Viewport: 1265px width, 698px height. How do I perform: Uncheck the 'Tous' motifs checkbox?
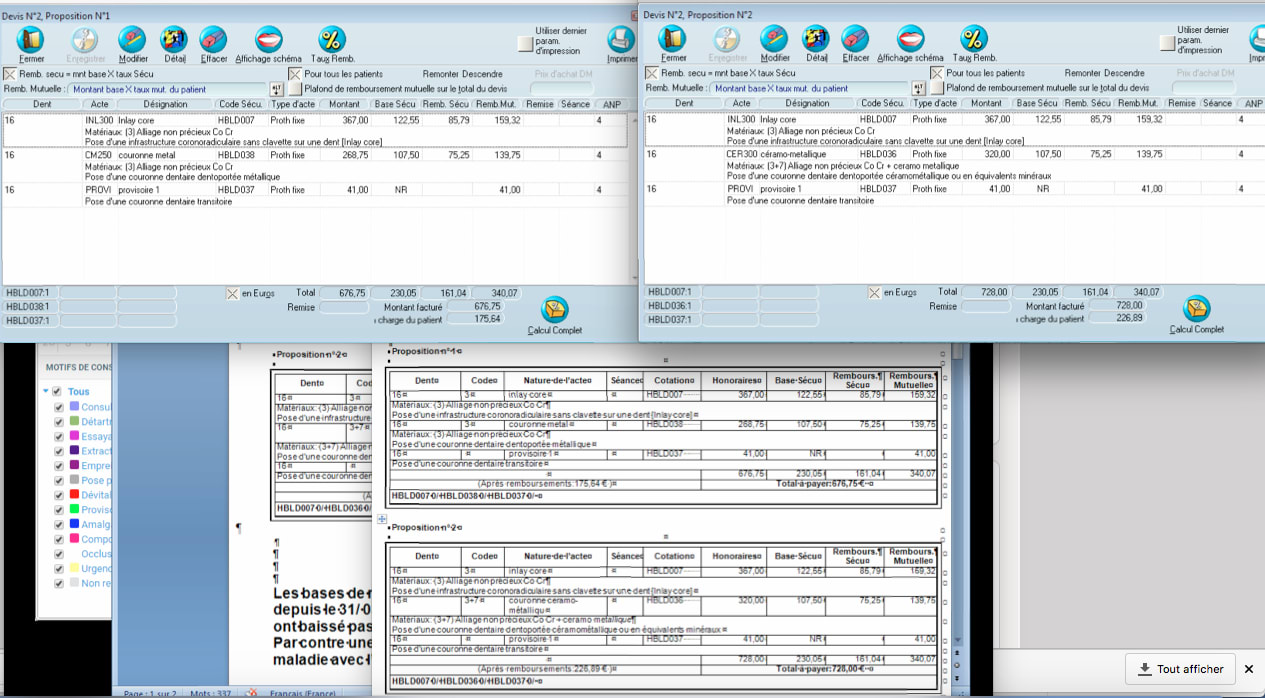click(57, 392)
